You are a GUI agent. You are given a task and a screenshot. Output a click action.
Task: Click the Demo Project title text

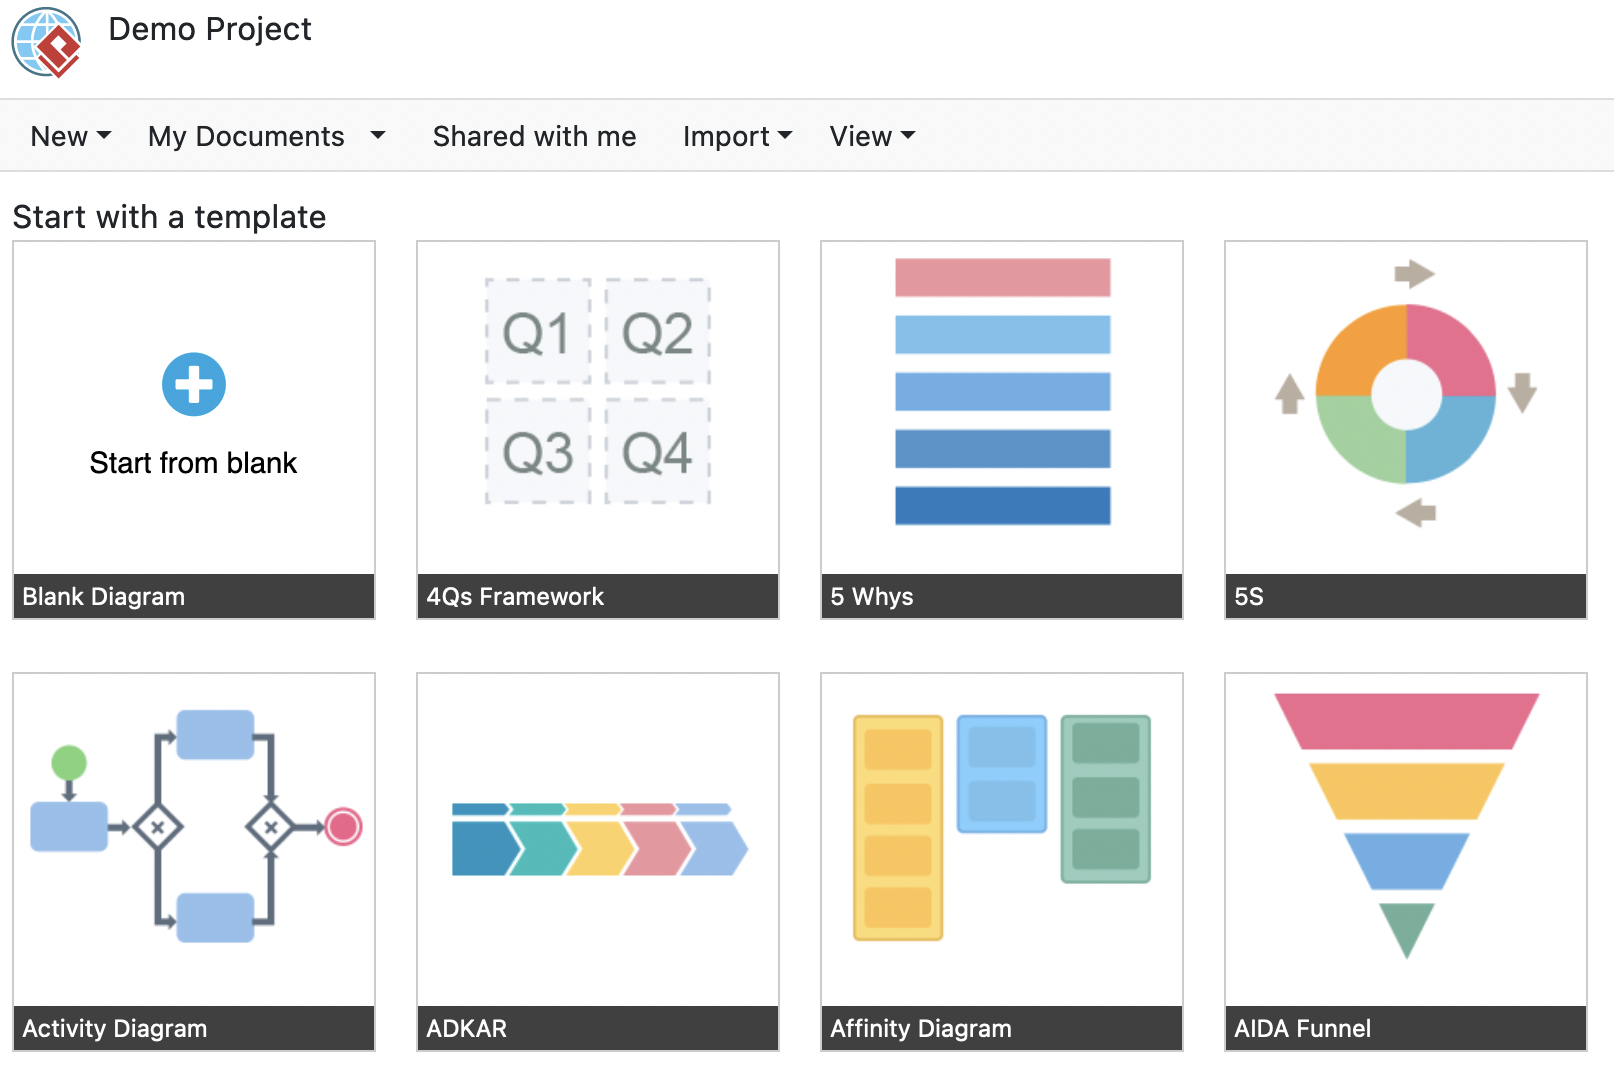point(210,30)
